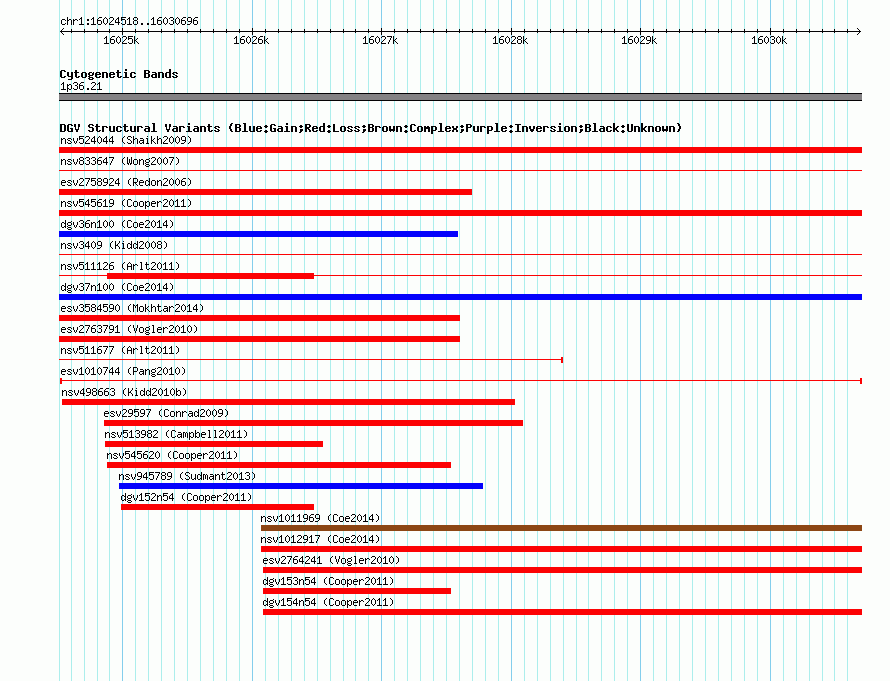Image resolution: width=890 pixels, height=681 pixels.
Task: Click the nsv1011969 (Coe2014) label
Action: click(x=320, y=518)
